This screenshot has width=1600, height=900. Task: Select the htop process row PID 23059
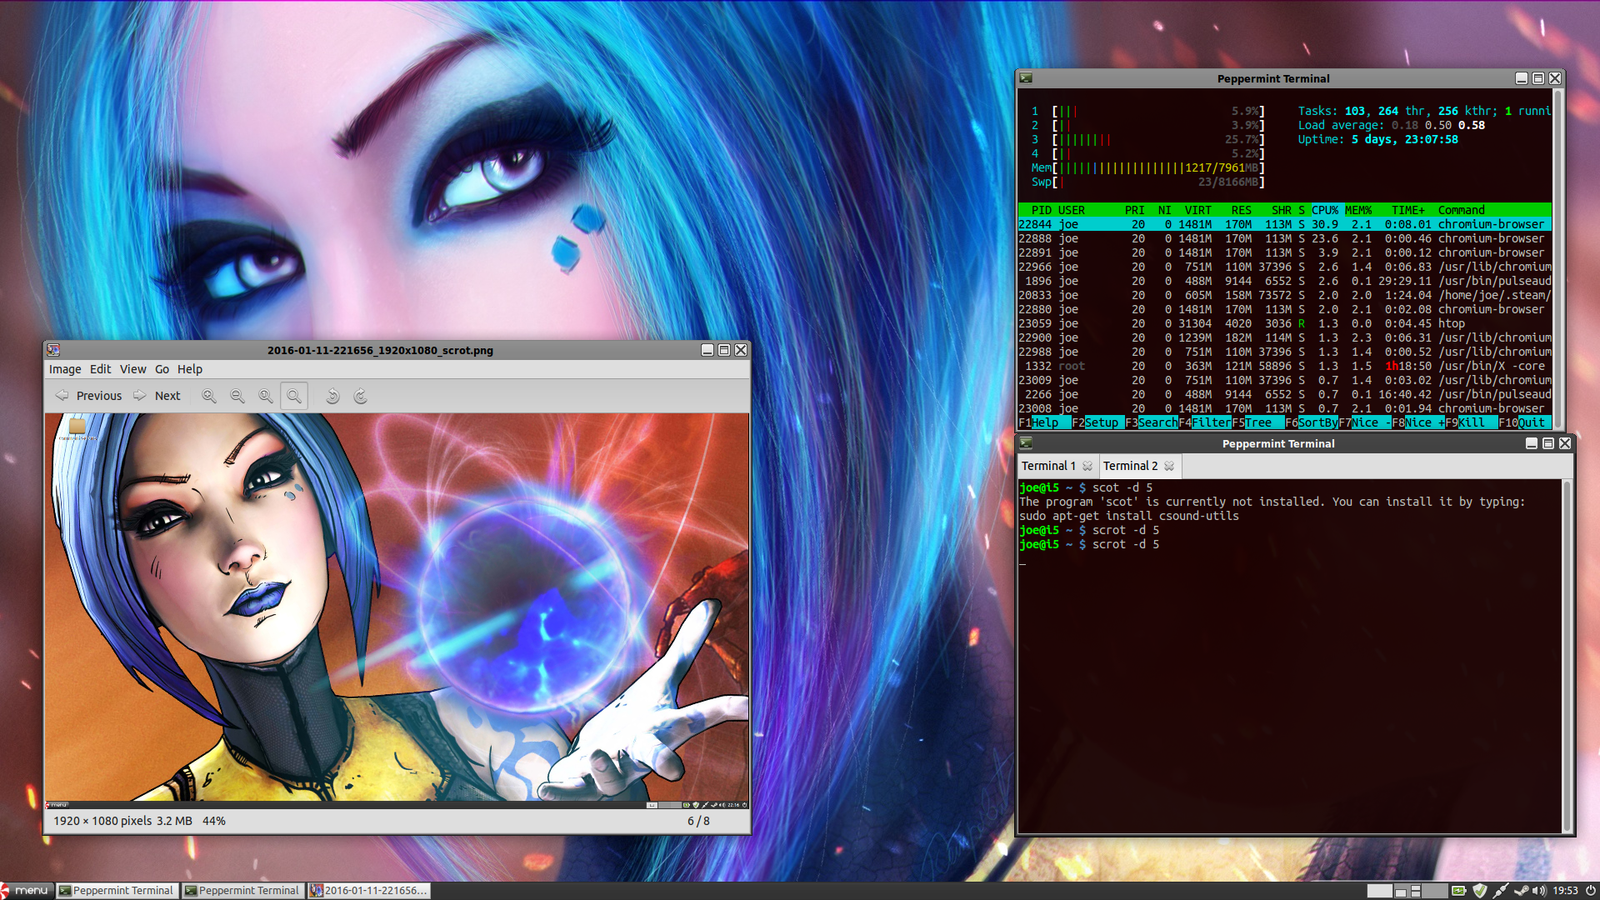click(1284, 324)
